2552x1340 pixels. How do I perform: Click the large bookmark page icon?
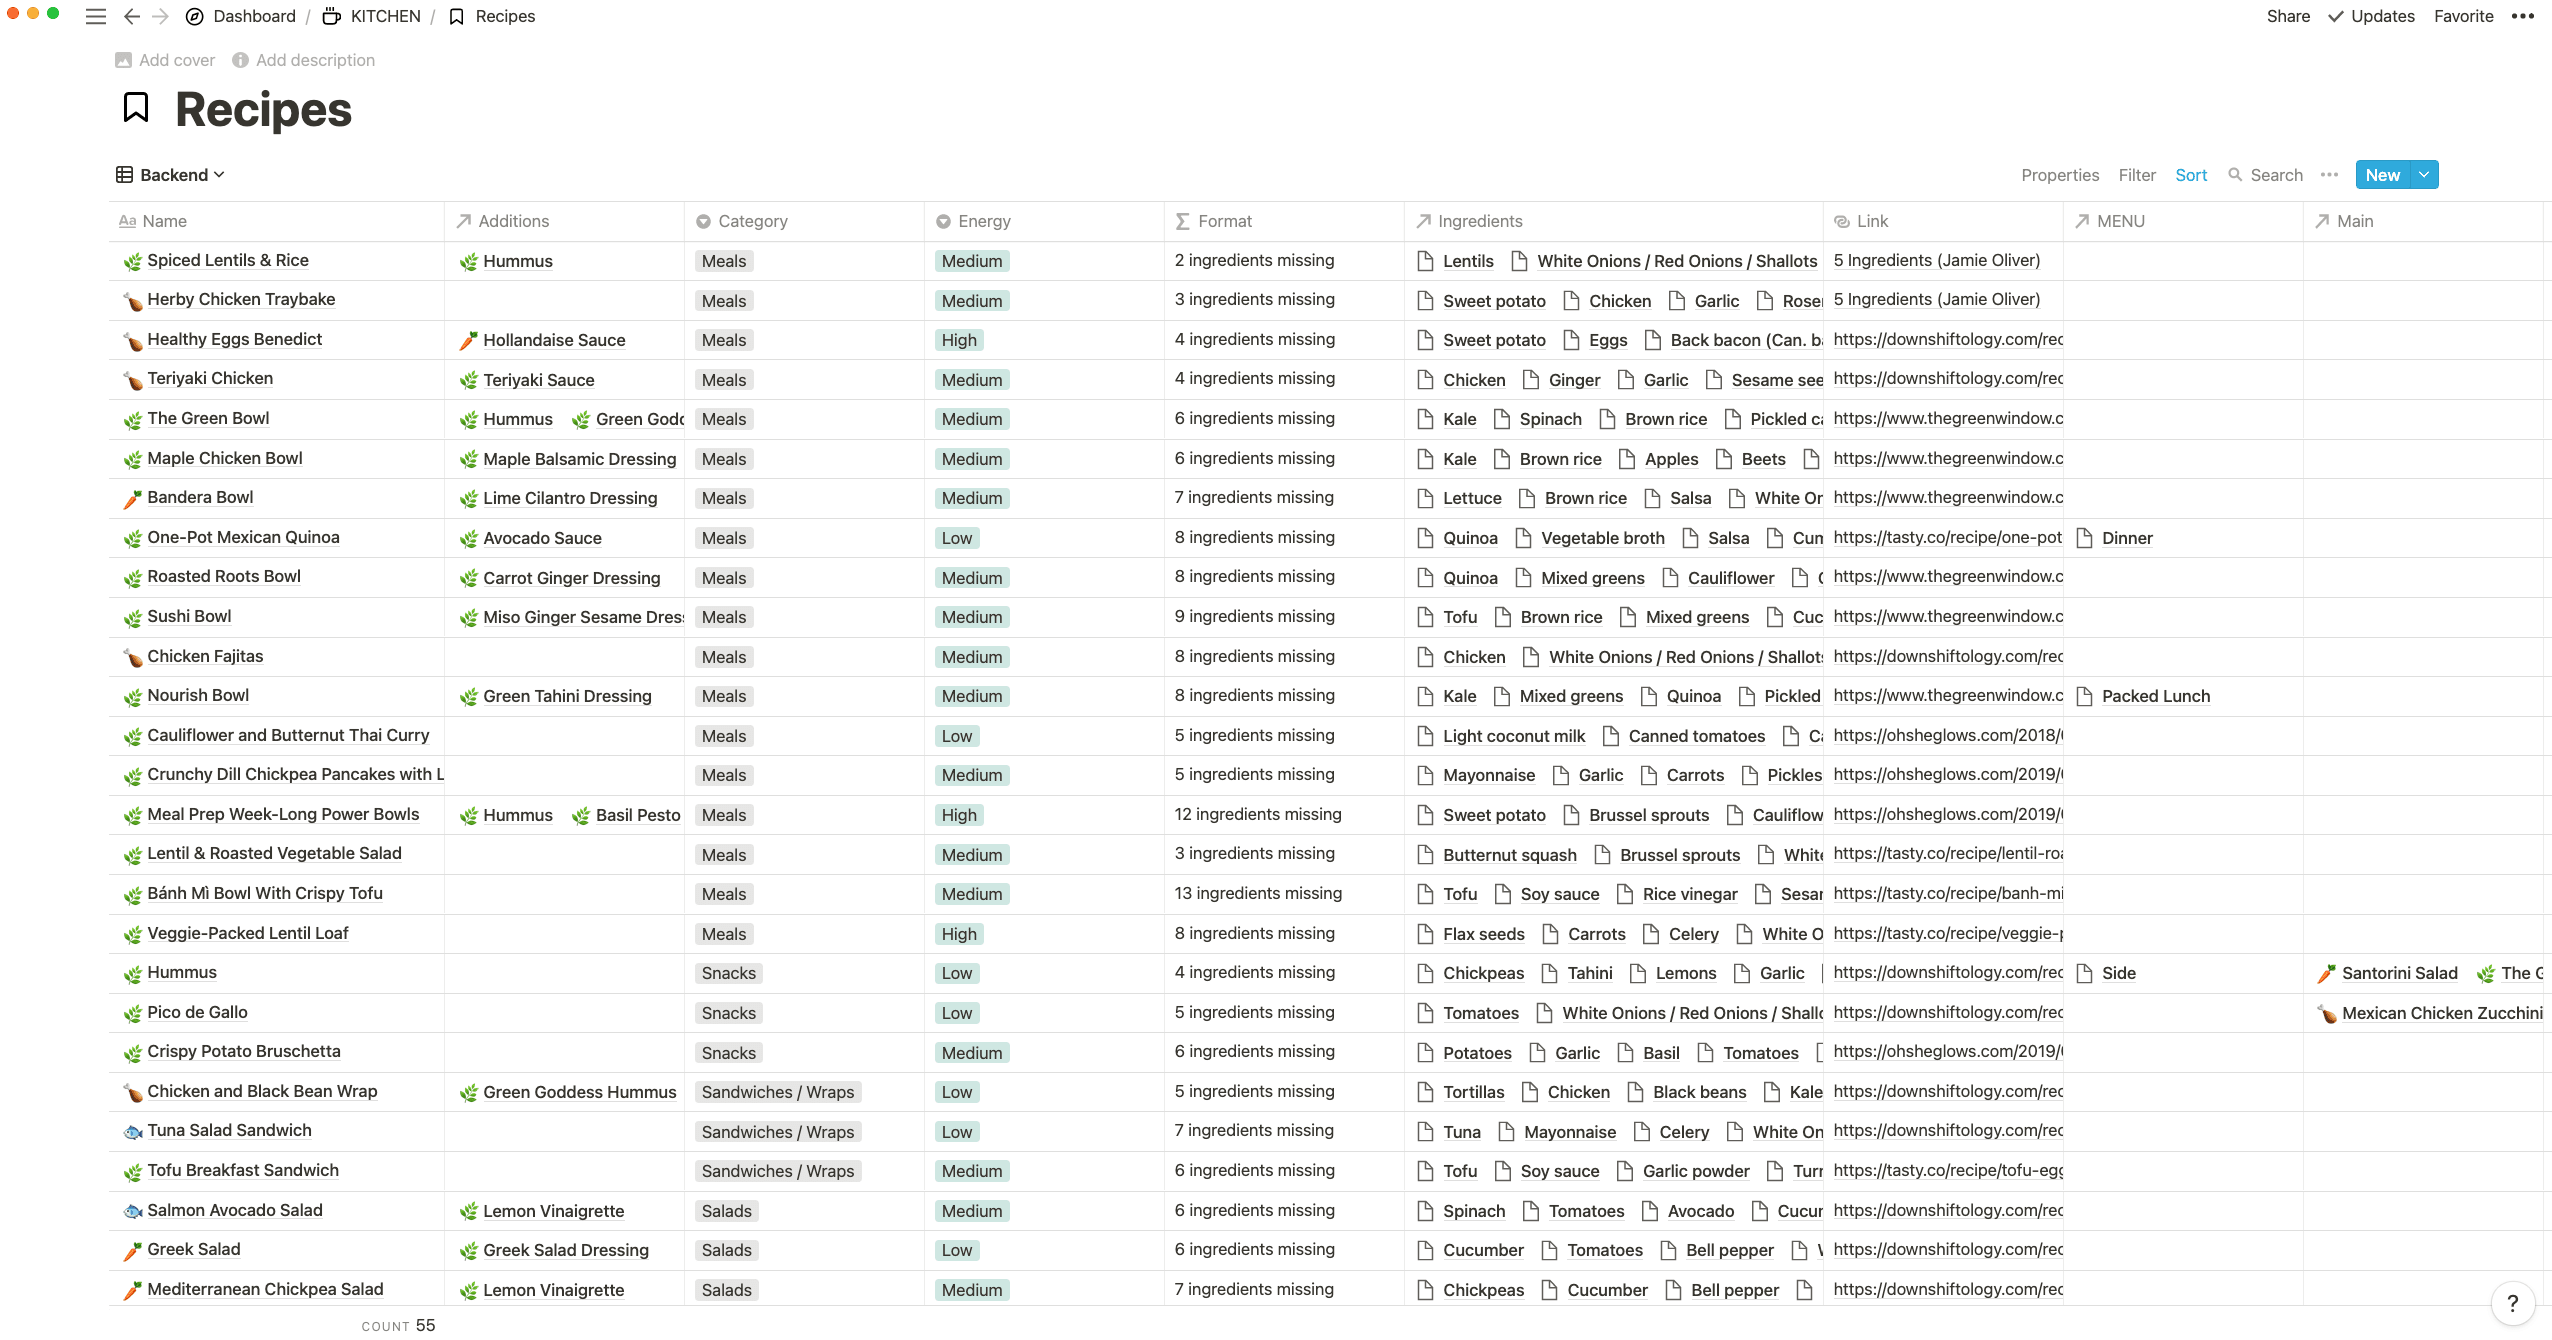(x=136, y=108)
